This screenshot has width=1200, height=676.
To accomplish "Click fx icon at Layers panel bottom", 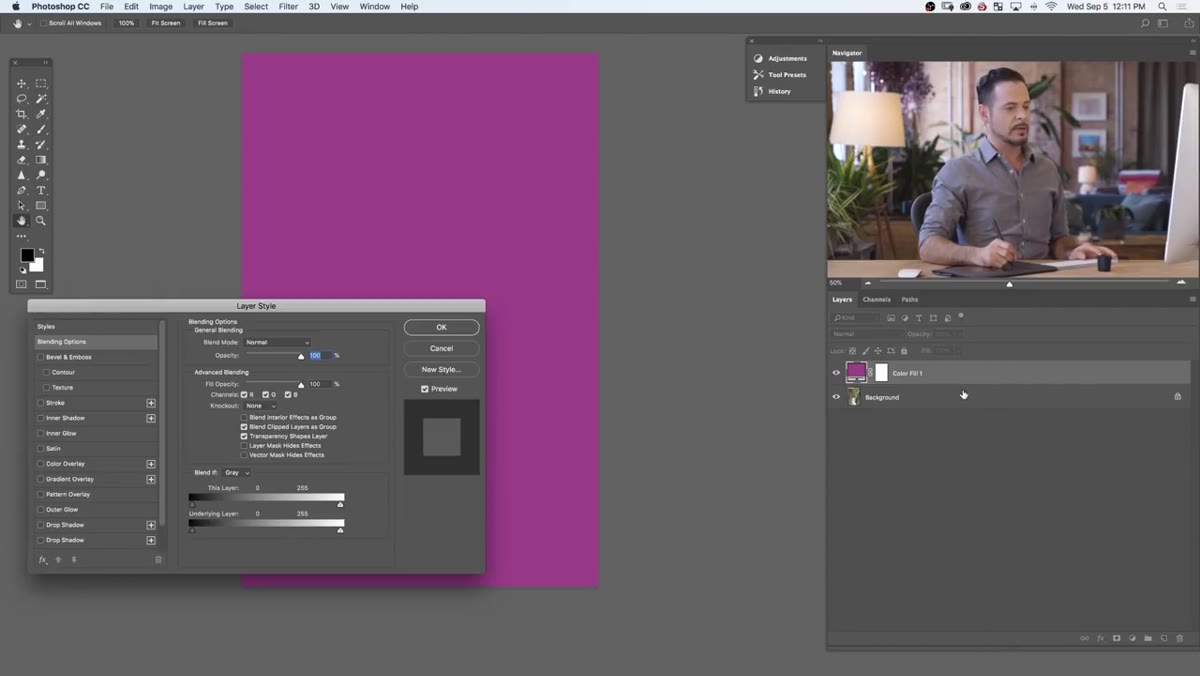I will click(1101, 638).
